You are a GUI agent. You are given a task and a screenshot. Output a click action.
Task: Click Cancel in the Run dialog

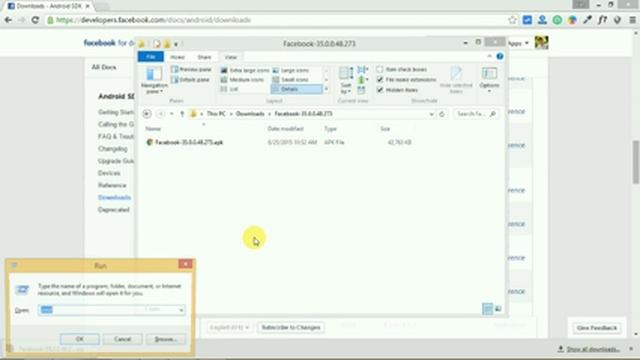click(122, 339)
